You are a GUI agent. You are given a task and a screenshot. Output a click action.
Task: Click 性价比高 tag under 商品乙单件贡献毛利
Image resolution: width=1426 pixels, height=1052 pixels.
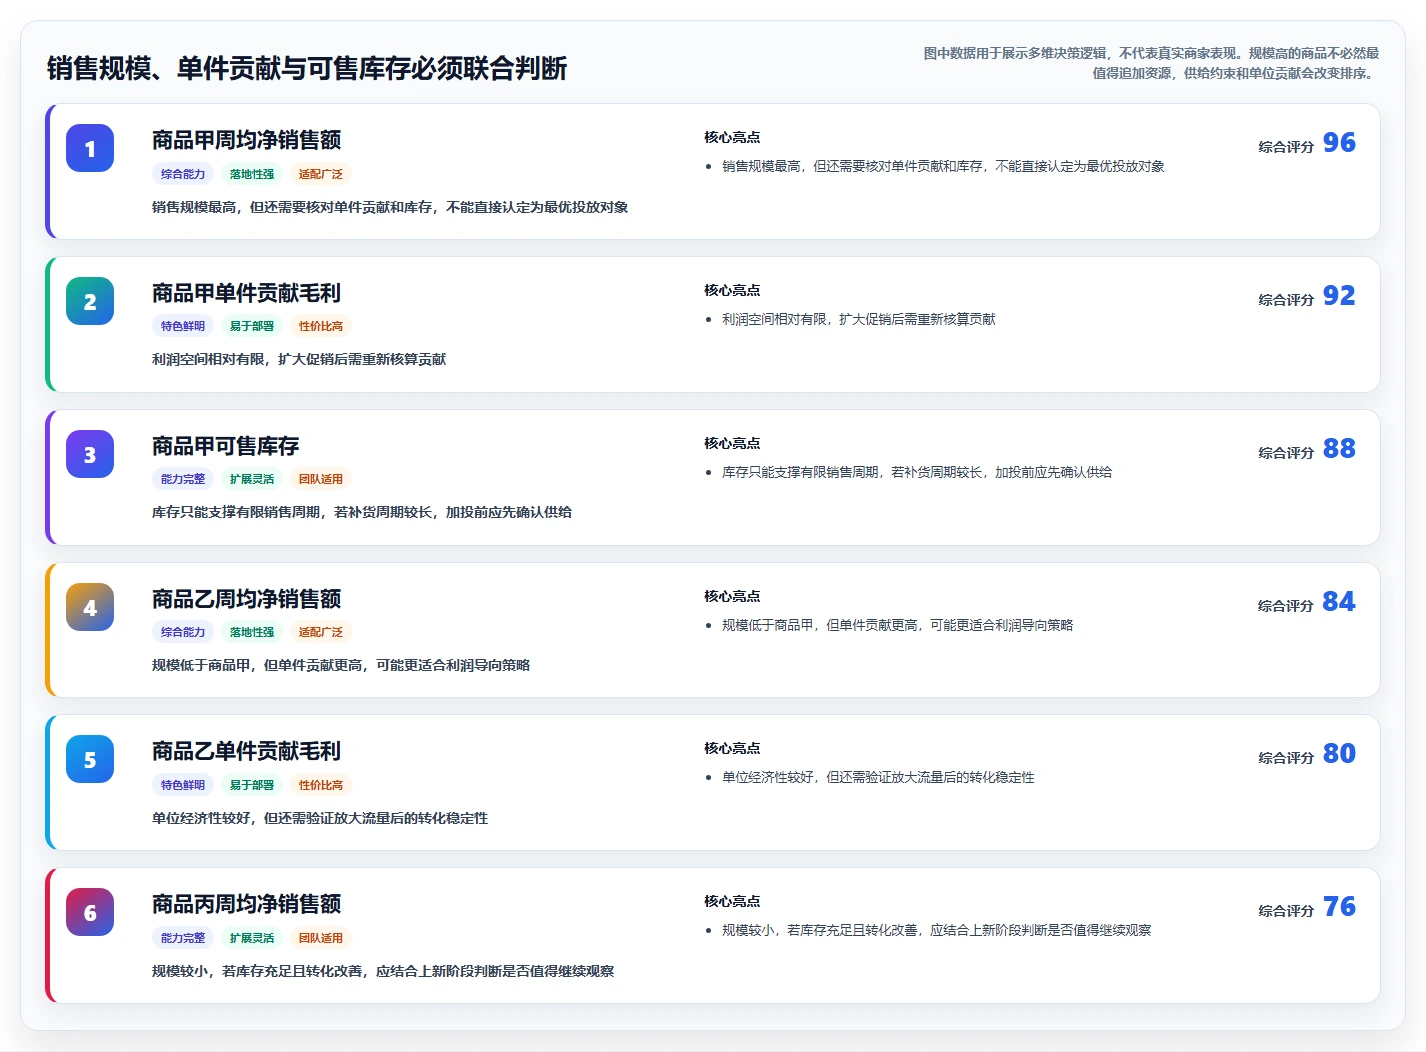point(321,785)
